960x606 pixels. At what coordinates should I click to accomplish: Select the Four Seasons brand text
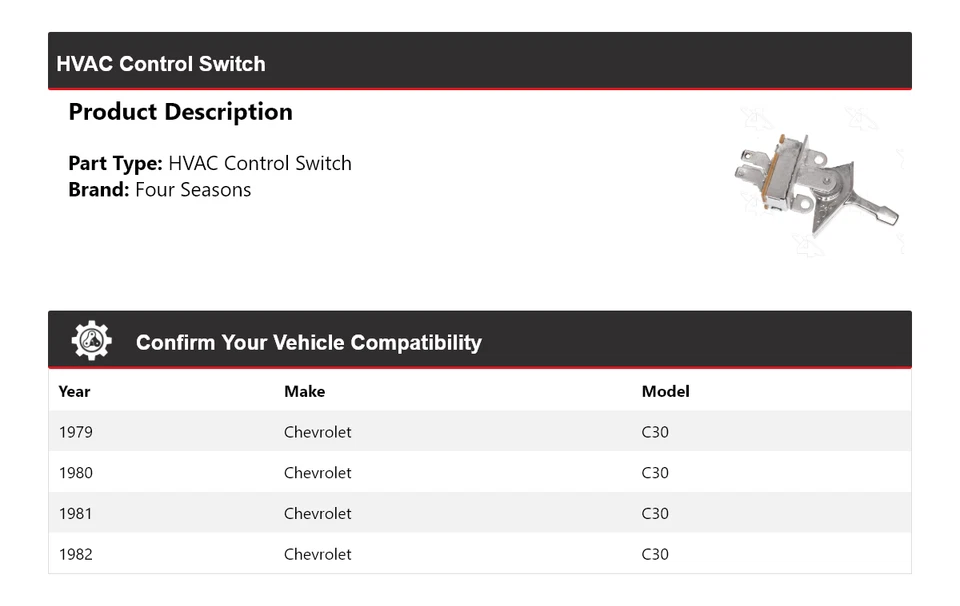tap(193, 190)
